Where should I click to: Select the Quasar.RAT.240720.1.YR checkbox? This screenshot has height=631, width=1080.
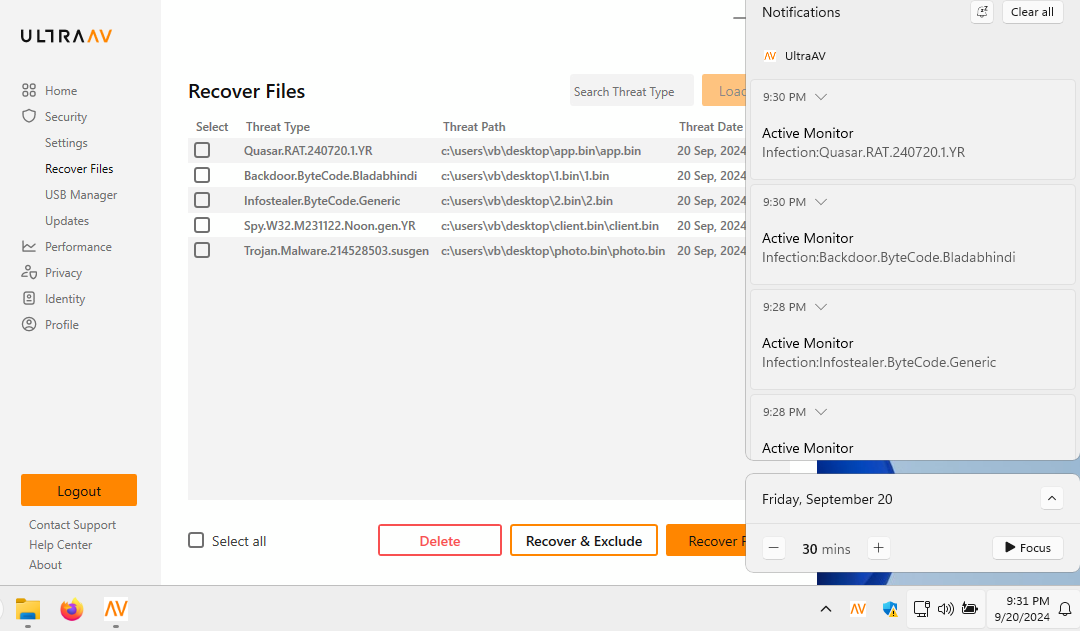[x=202, y=150]
